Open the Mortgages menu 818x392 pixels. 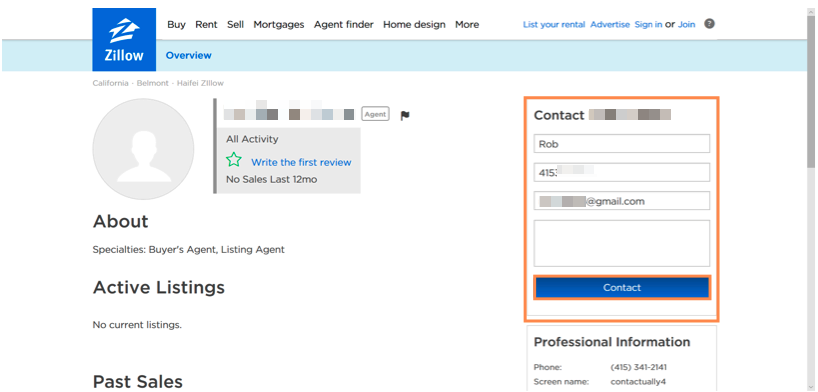[x=279, y=25]
